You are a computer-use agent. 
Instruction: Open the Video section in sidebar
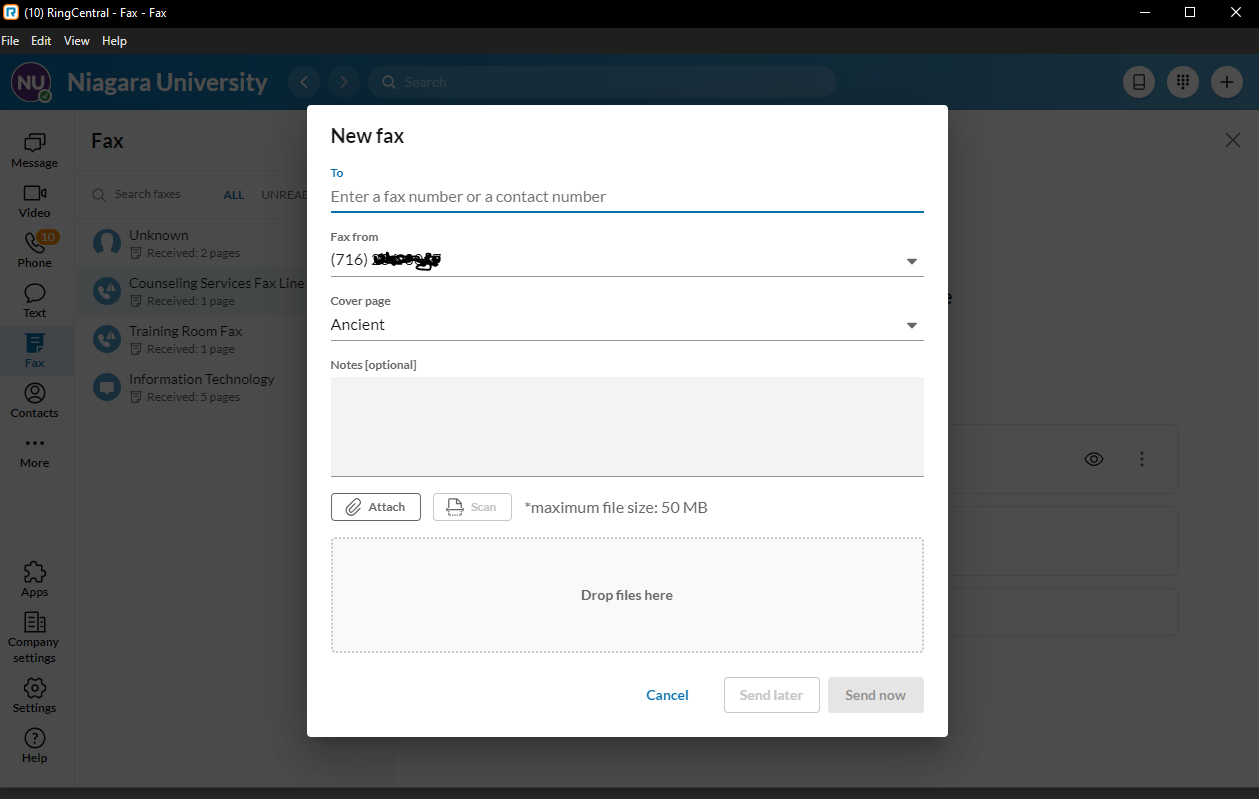(x=35, y=201)
